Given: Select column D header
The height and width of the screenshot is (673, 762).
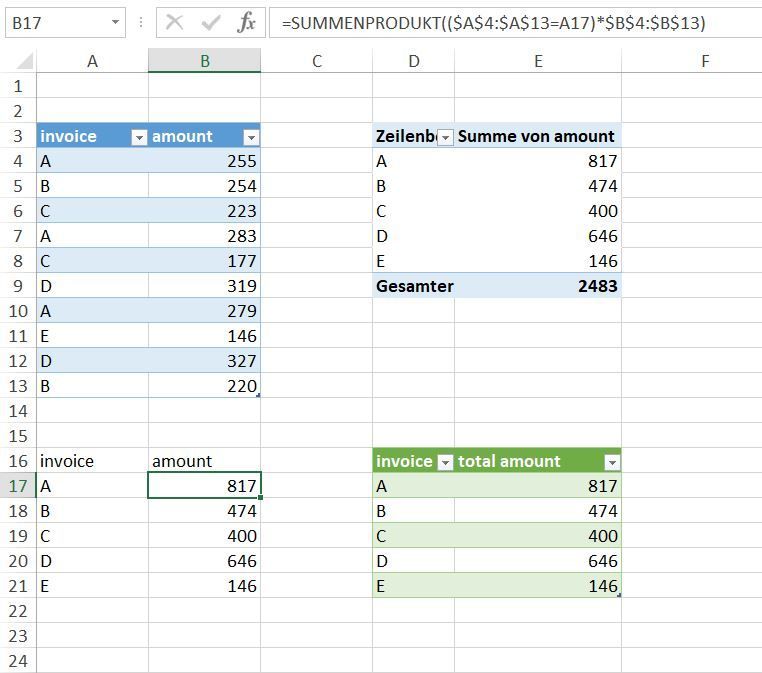Looking at the screenshot, I should 414,61.
